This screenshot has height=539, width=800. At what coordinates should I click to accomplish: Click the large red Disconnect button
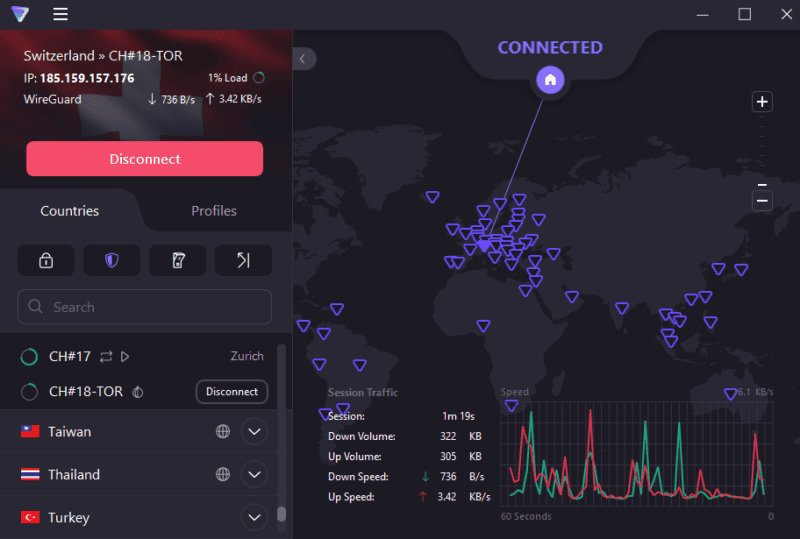tap(145, 159)
